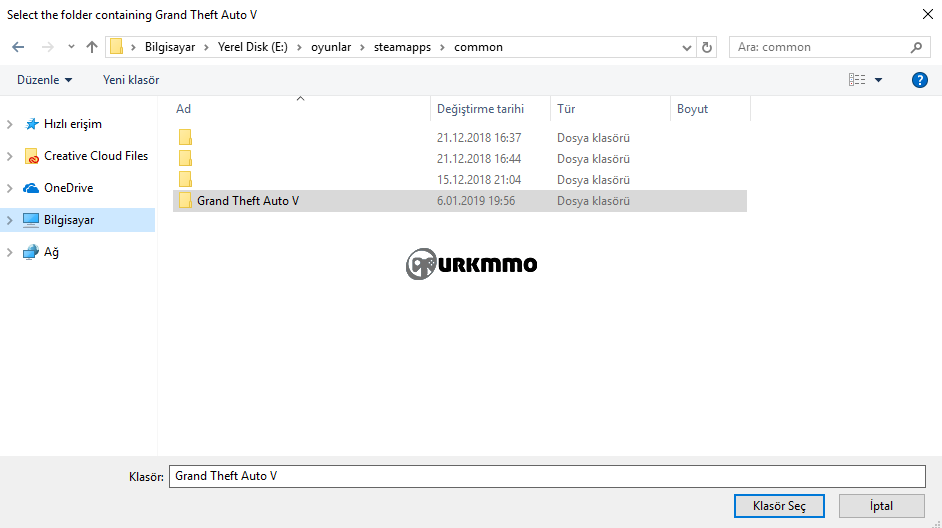
Task: Jump to steamapps in the breadcrumb
Action: tap(403, 47)
